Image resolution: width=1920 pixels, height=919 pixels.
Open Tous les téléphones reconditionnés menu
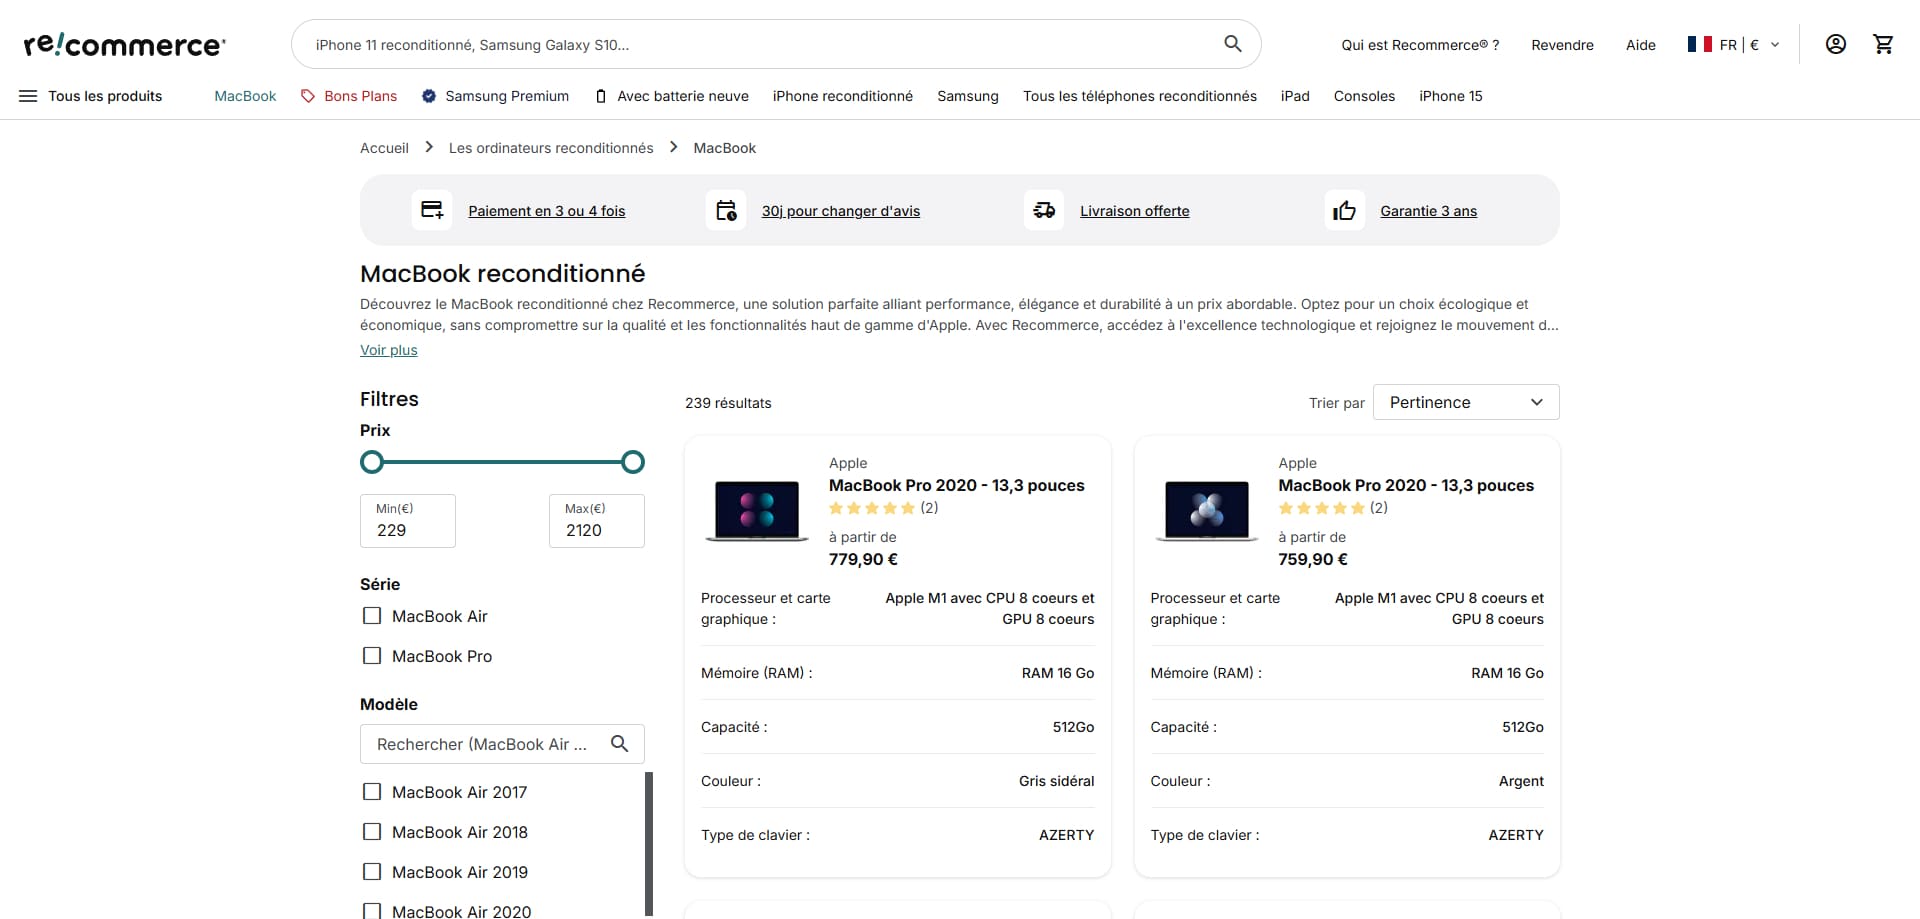pyautogui.click(x=1140, y=96)
